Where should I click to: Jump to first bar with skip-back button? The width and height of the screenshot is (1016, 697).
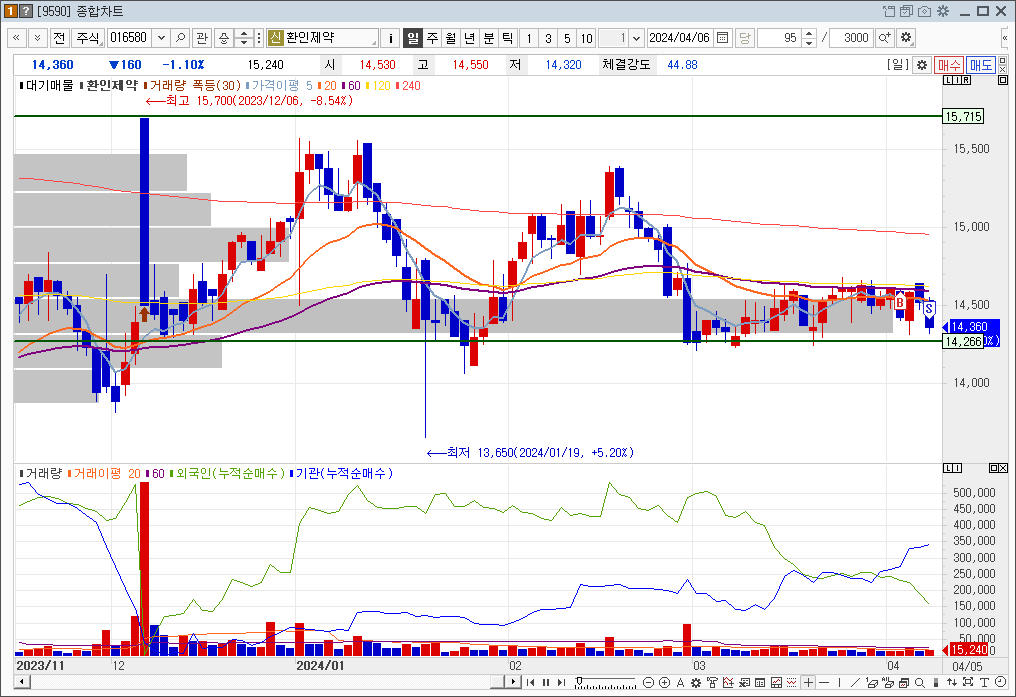click(x=530, y=683)
